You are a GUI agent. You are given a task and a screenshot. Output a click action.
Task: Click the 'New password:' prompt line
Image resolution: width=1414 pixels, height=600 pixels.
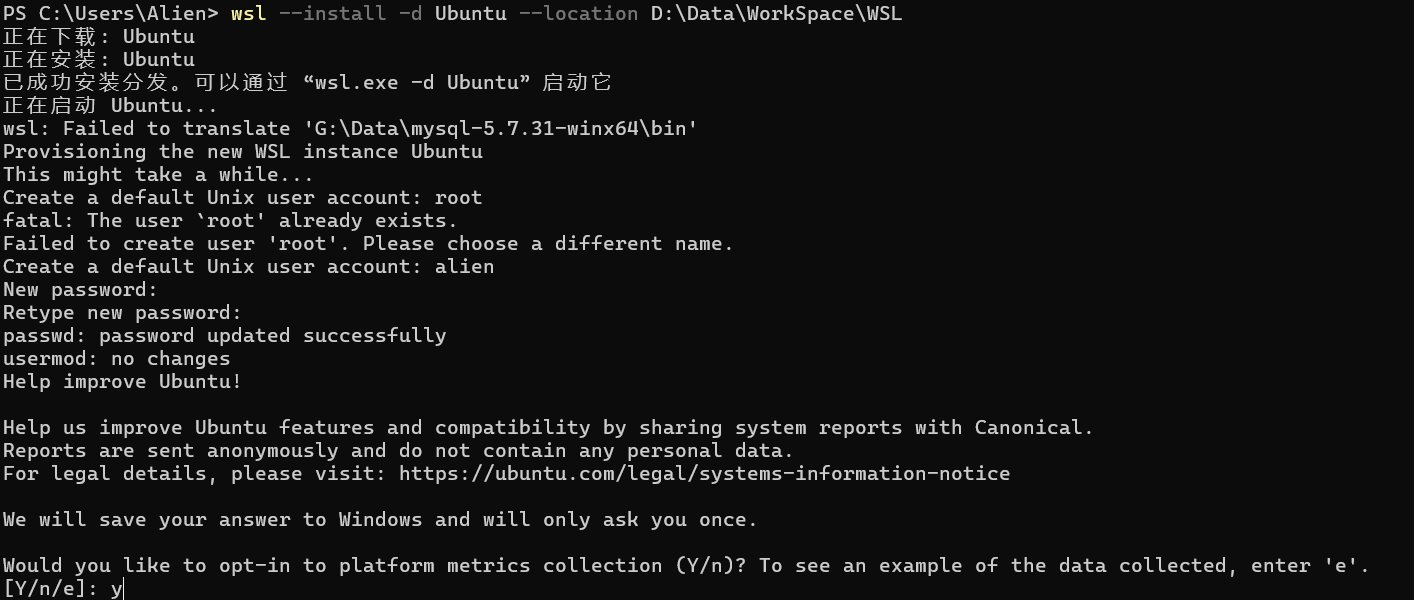pyautogui.click(x=80, y=290)
